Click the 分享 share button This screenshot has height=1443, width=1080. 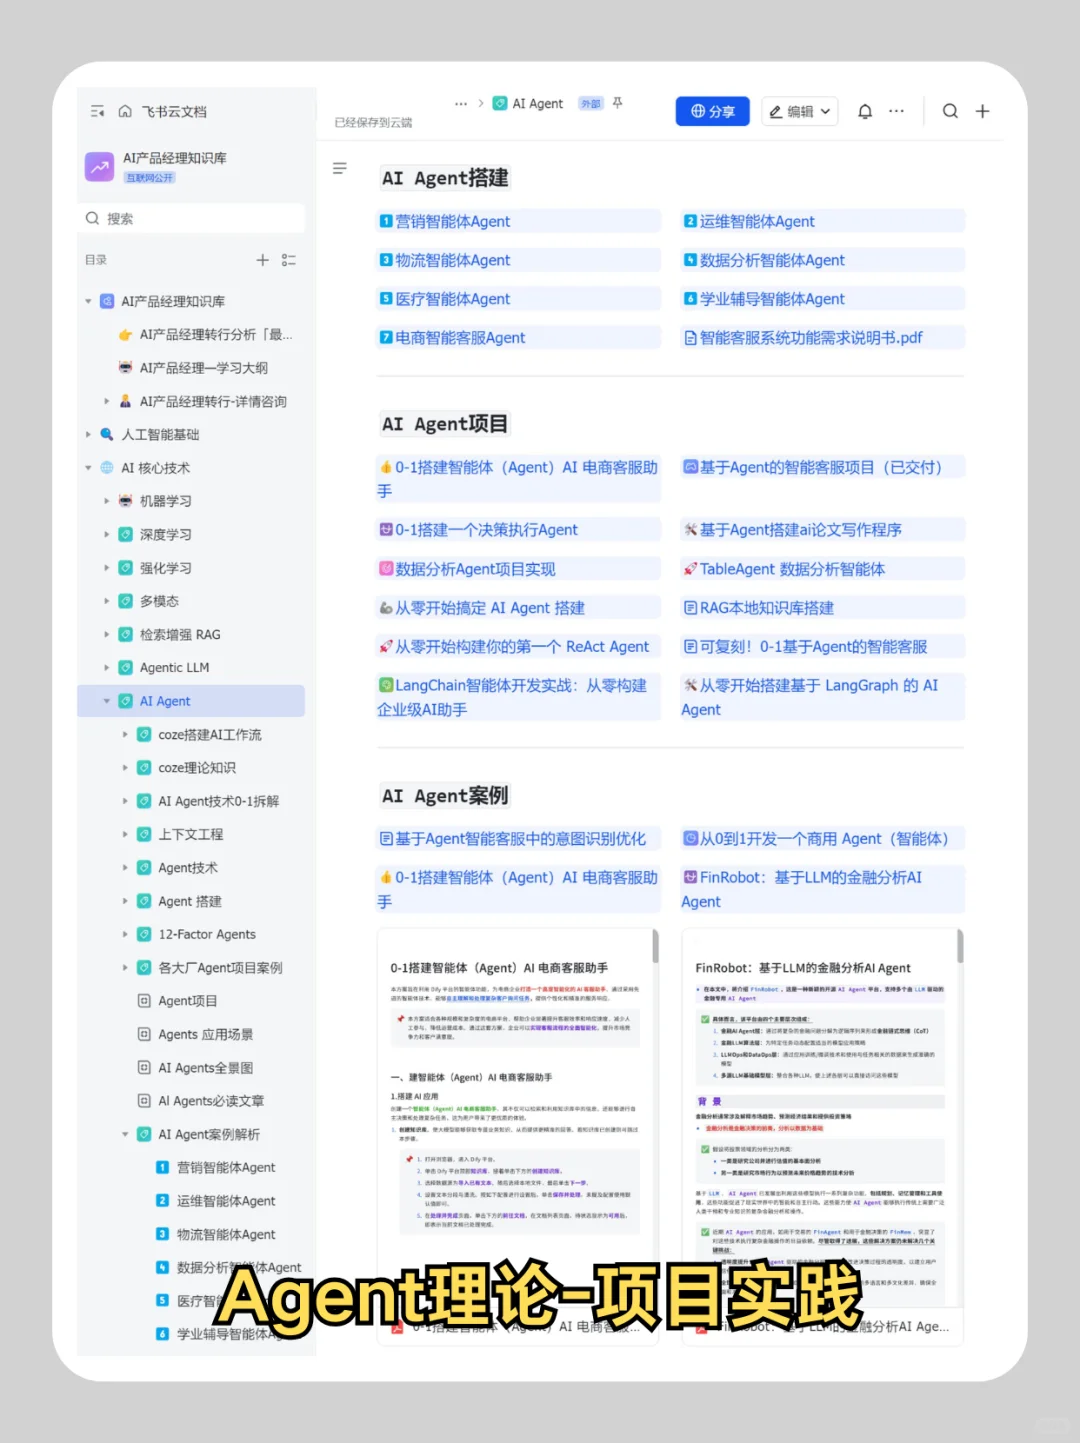click(x=712, y=111)
